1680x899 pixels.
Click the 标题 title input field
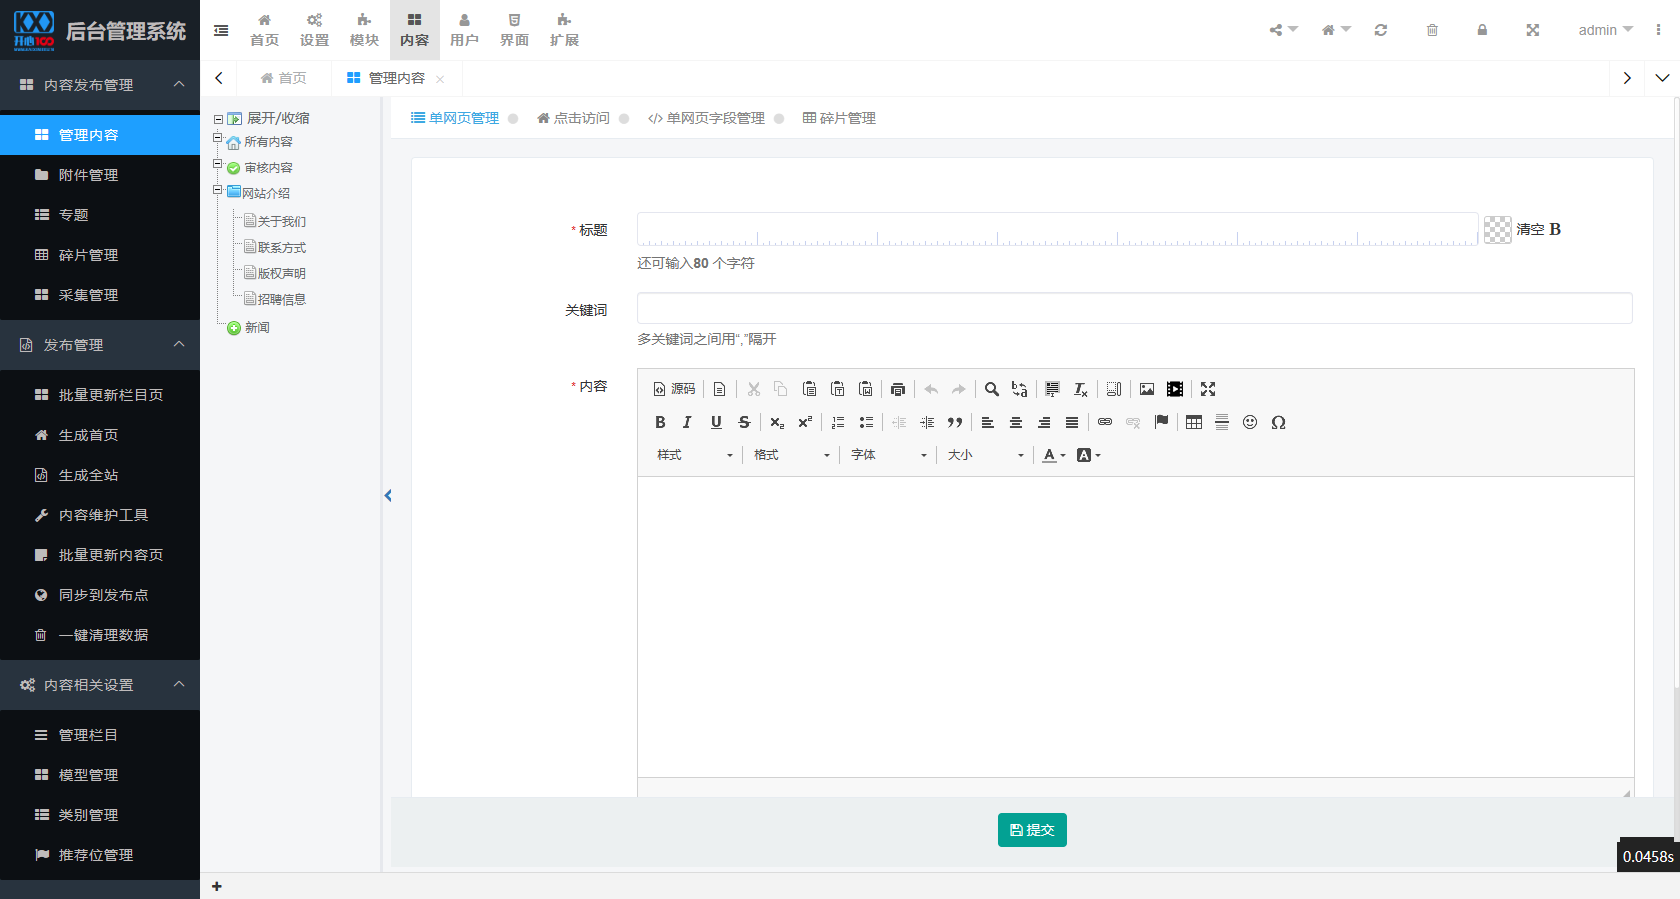pyautogui.click(x=1057, y=229)
